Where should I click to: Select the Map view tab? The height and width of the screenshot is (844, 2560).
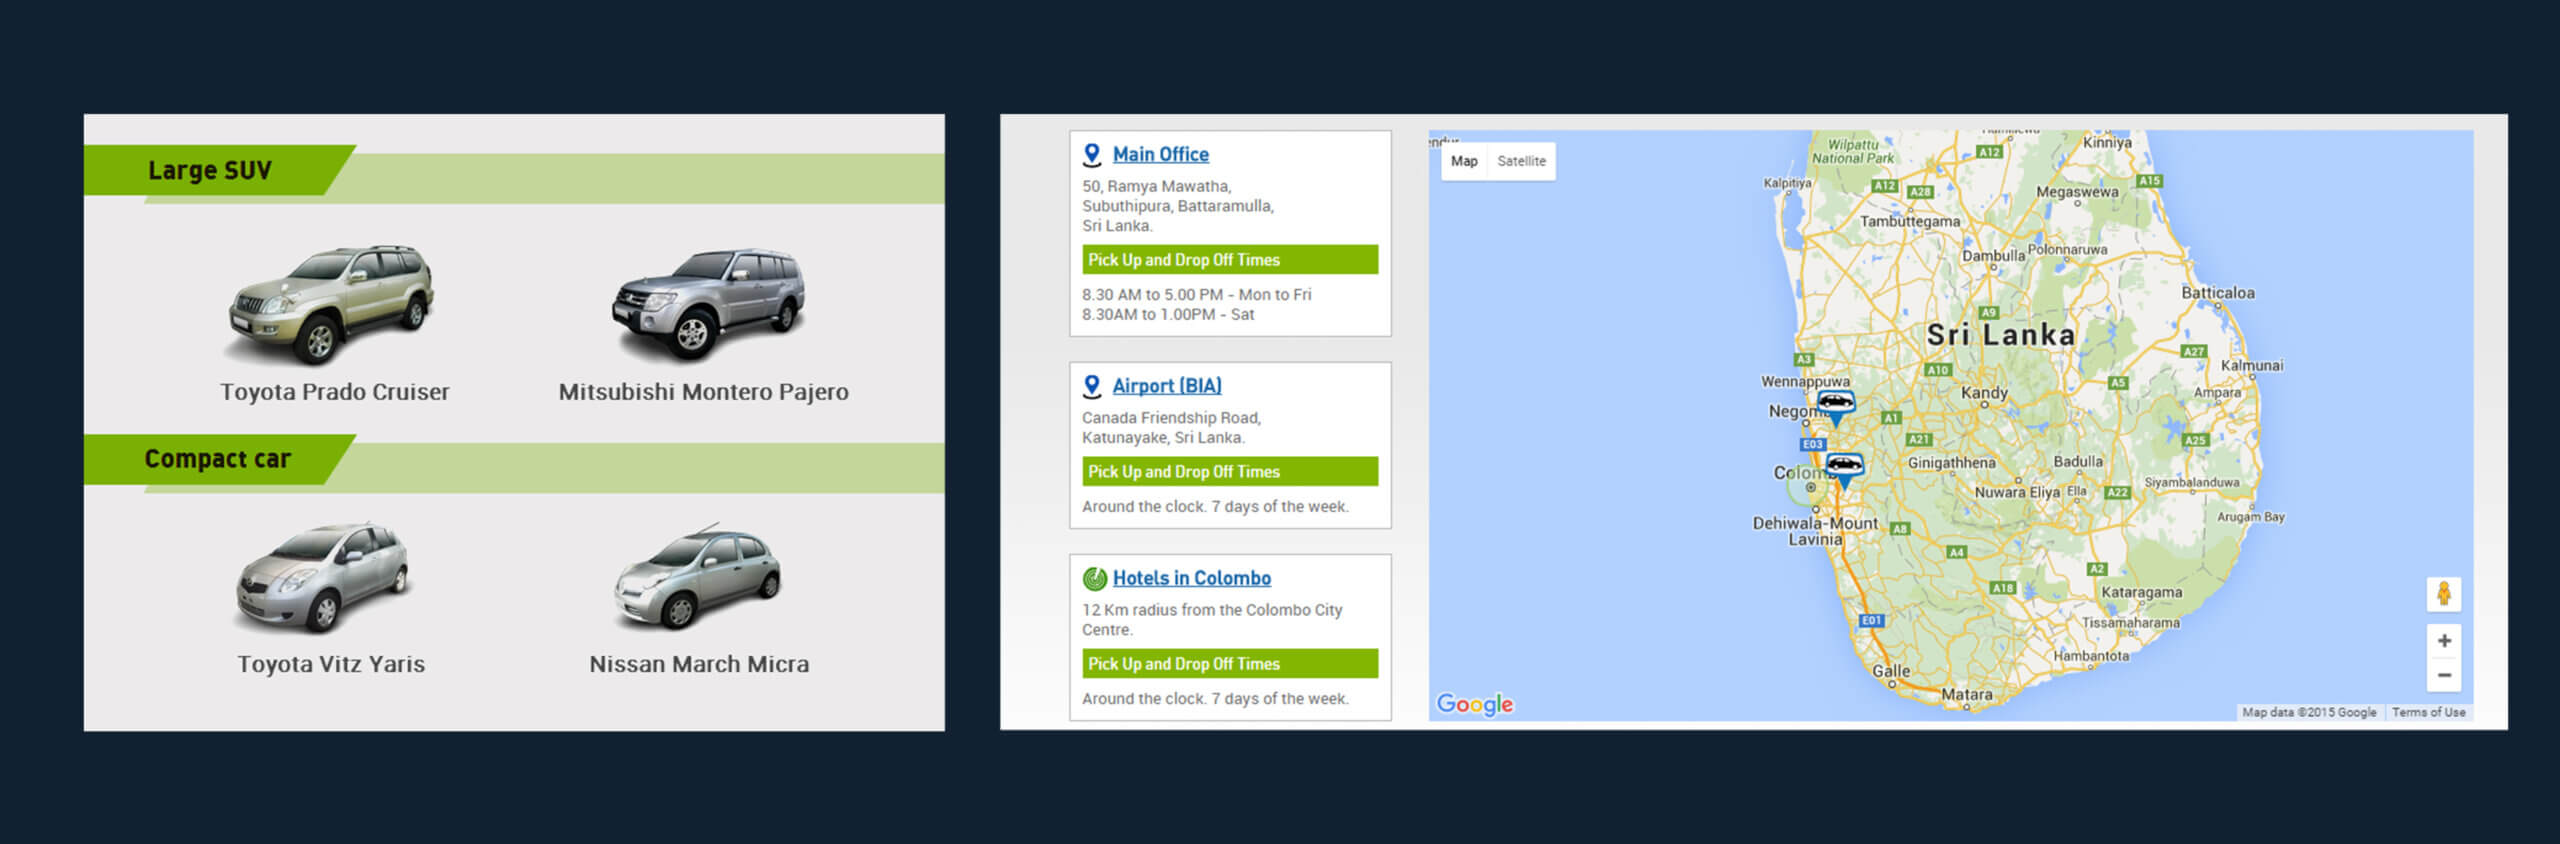[x=1463, y=161]
